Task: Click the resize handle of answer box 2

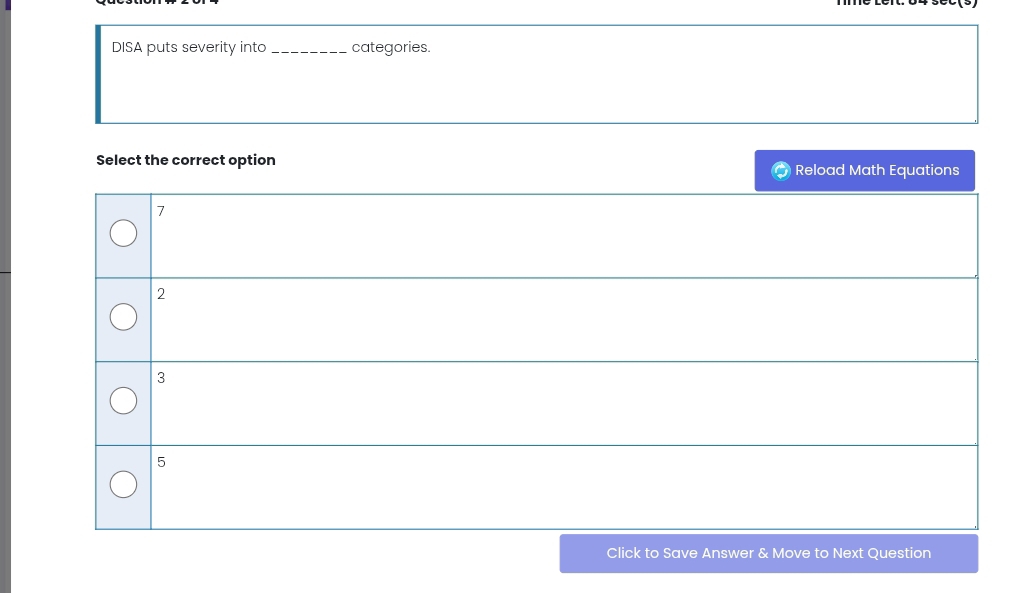Action: (x=974, y=357)
